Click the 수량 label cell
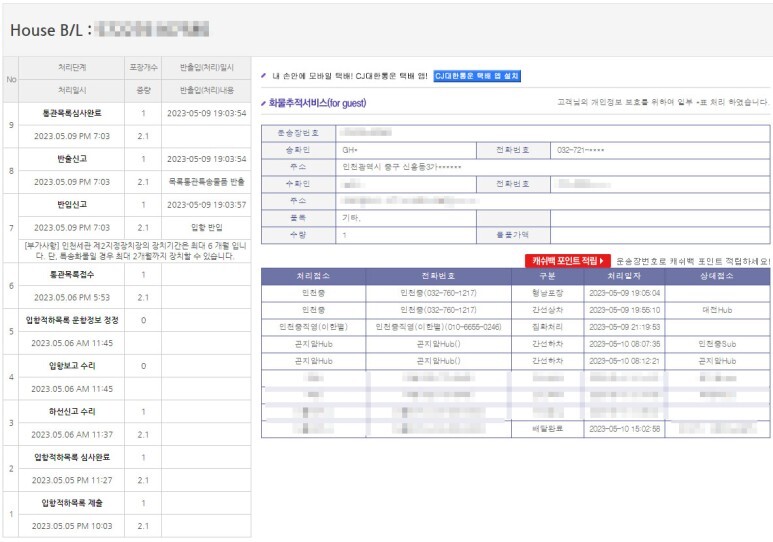Screen dimensions: 773x542 tap(298, 235)
